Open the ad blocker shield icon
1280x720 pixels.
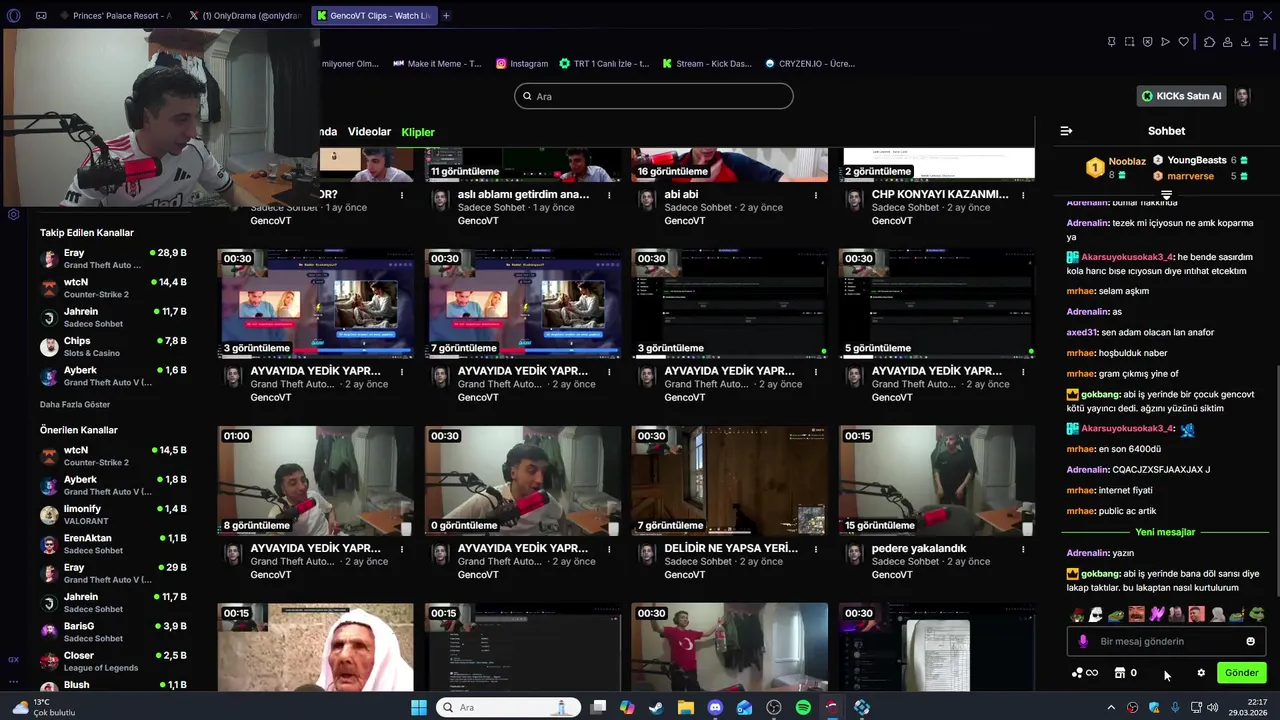[x=1147, y=42]
